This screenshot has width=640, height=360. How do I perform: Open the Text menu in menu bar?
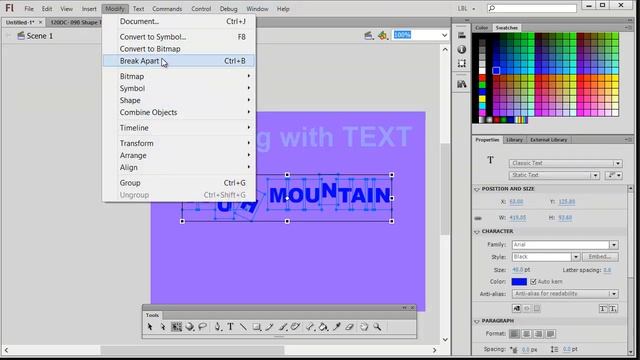pyautogui.click(x=138, y=9)
